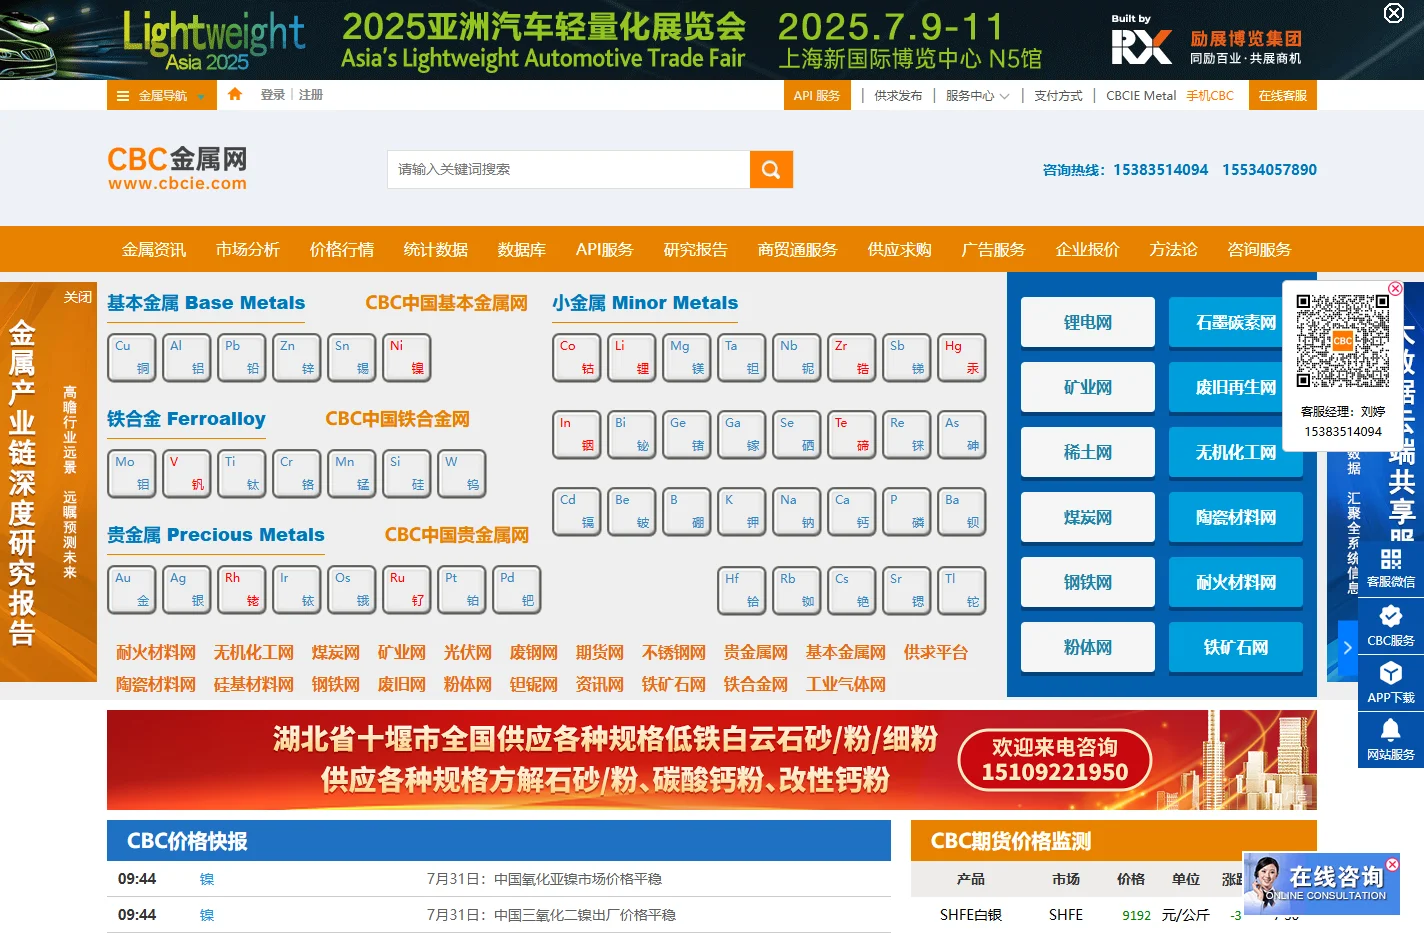Viewport: 1424px width, 933px height.
Task: Expand the 服务中心 dropdown
Action: pos(977,96)
